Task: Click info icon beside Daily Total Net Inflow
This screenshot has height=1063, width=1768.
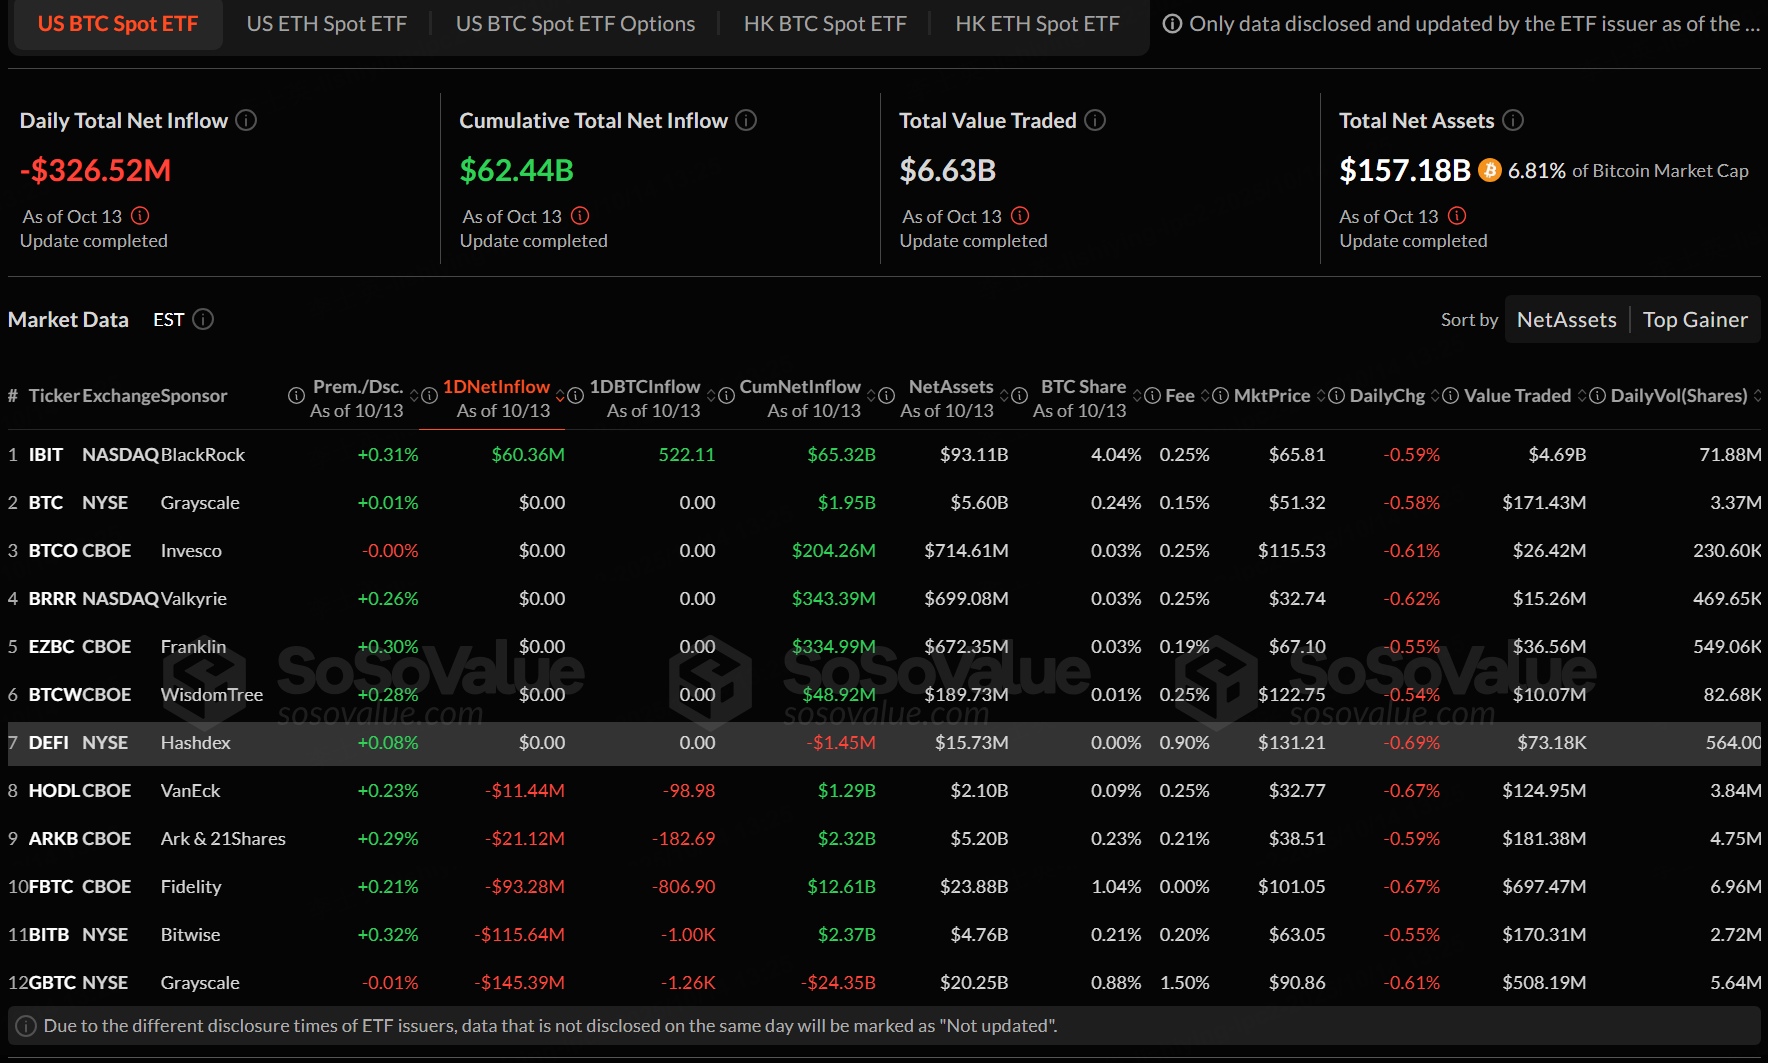Action: 246,121
